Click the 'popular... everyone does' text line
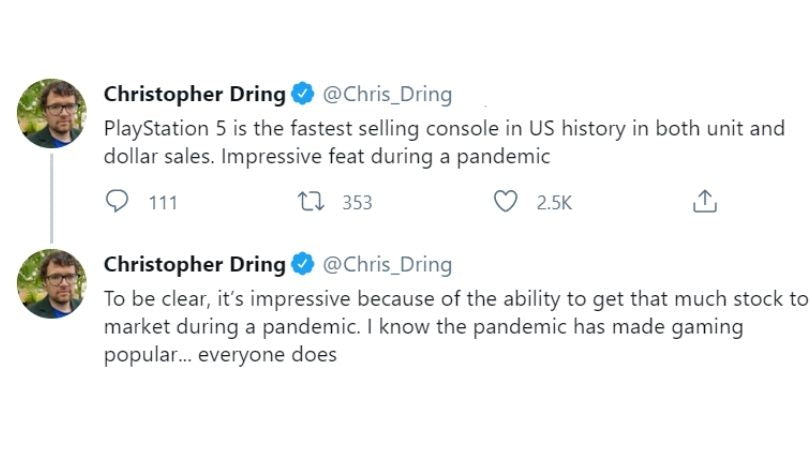 click(x=220, y=354)
